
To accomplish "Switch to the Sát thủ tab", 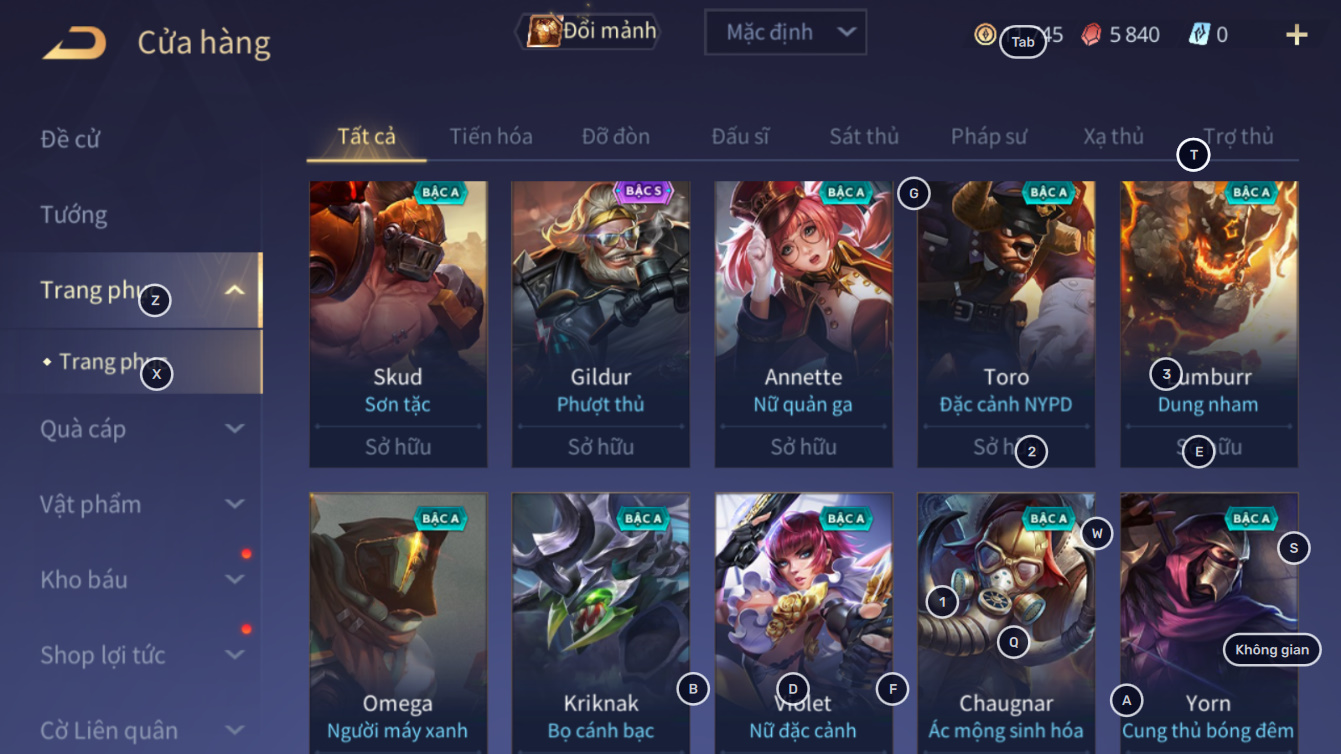I will point(864,136).
